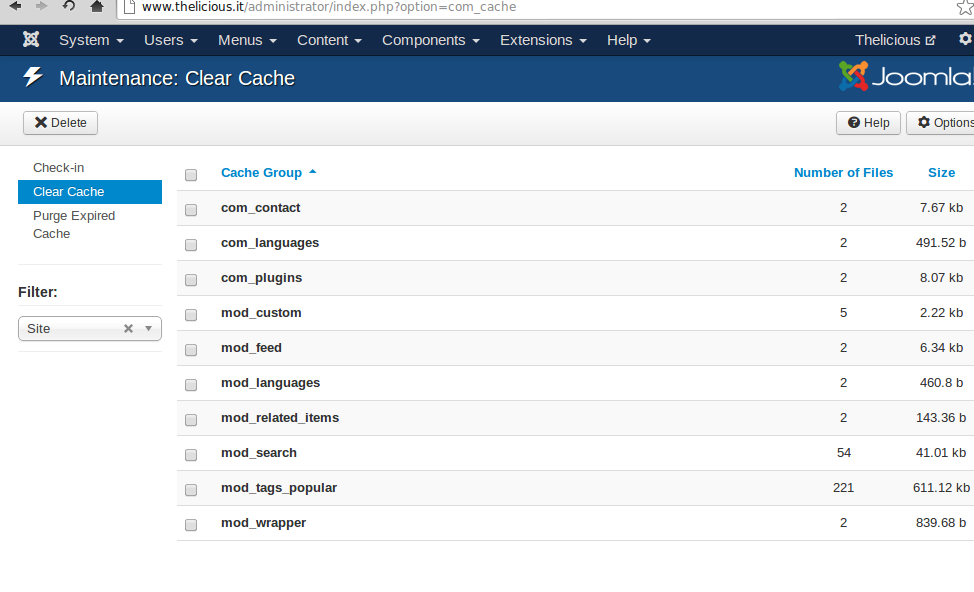Click the 221 files count value

point(843,488)
